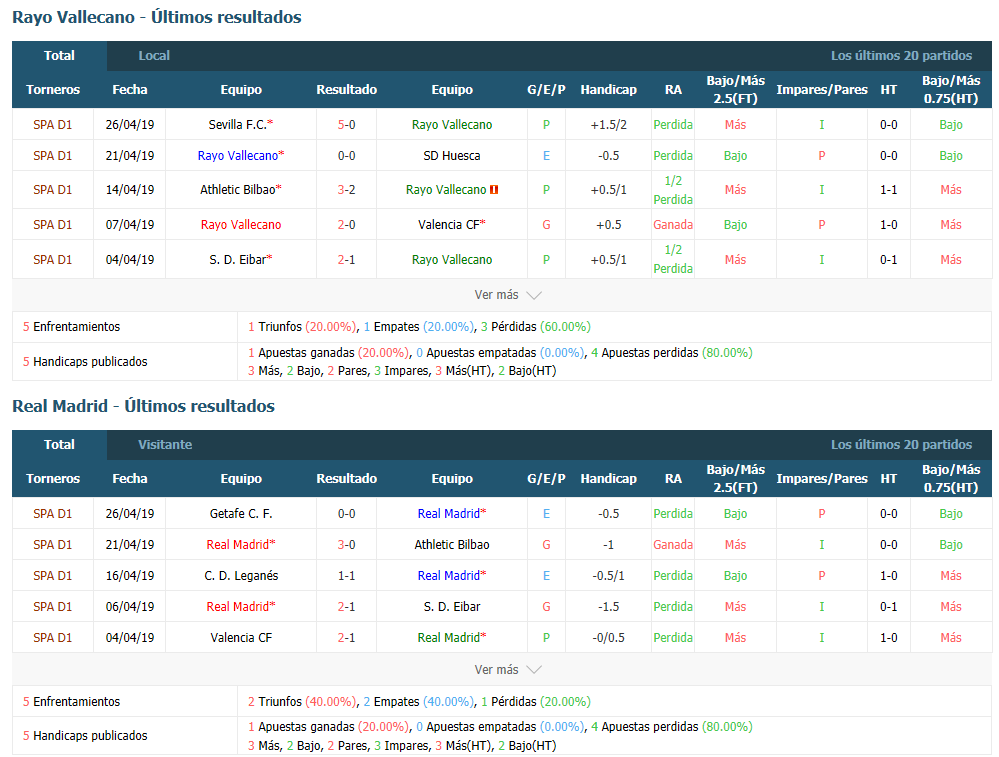Click the -0.5/1 handicap value
The height and width of the screenshot is (757, 999).
click(608, 575)
